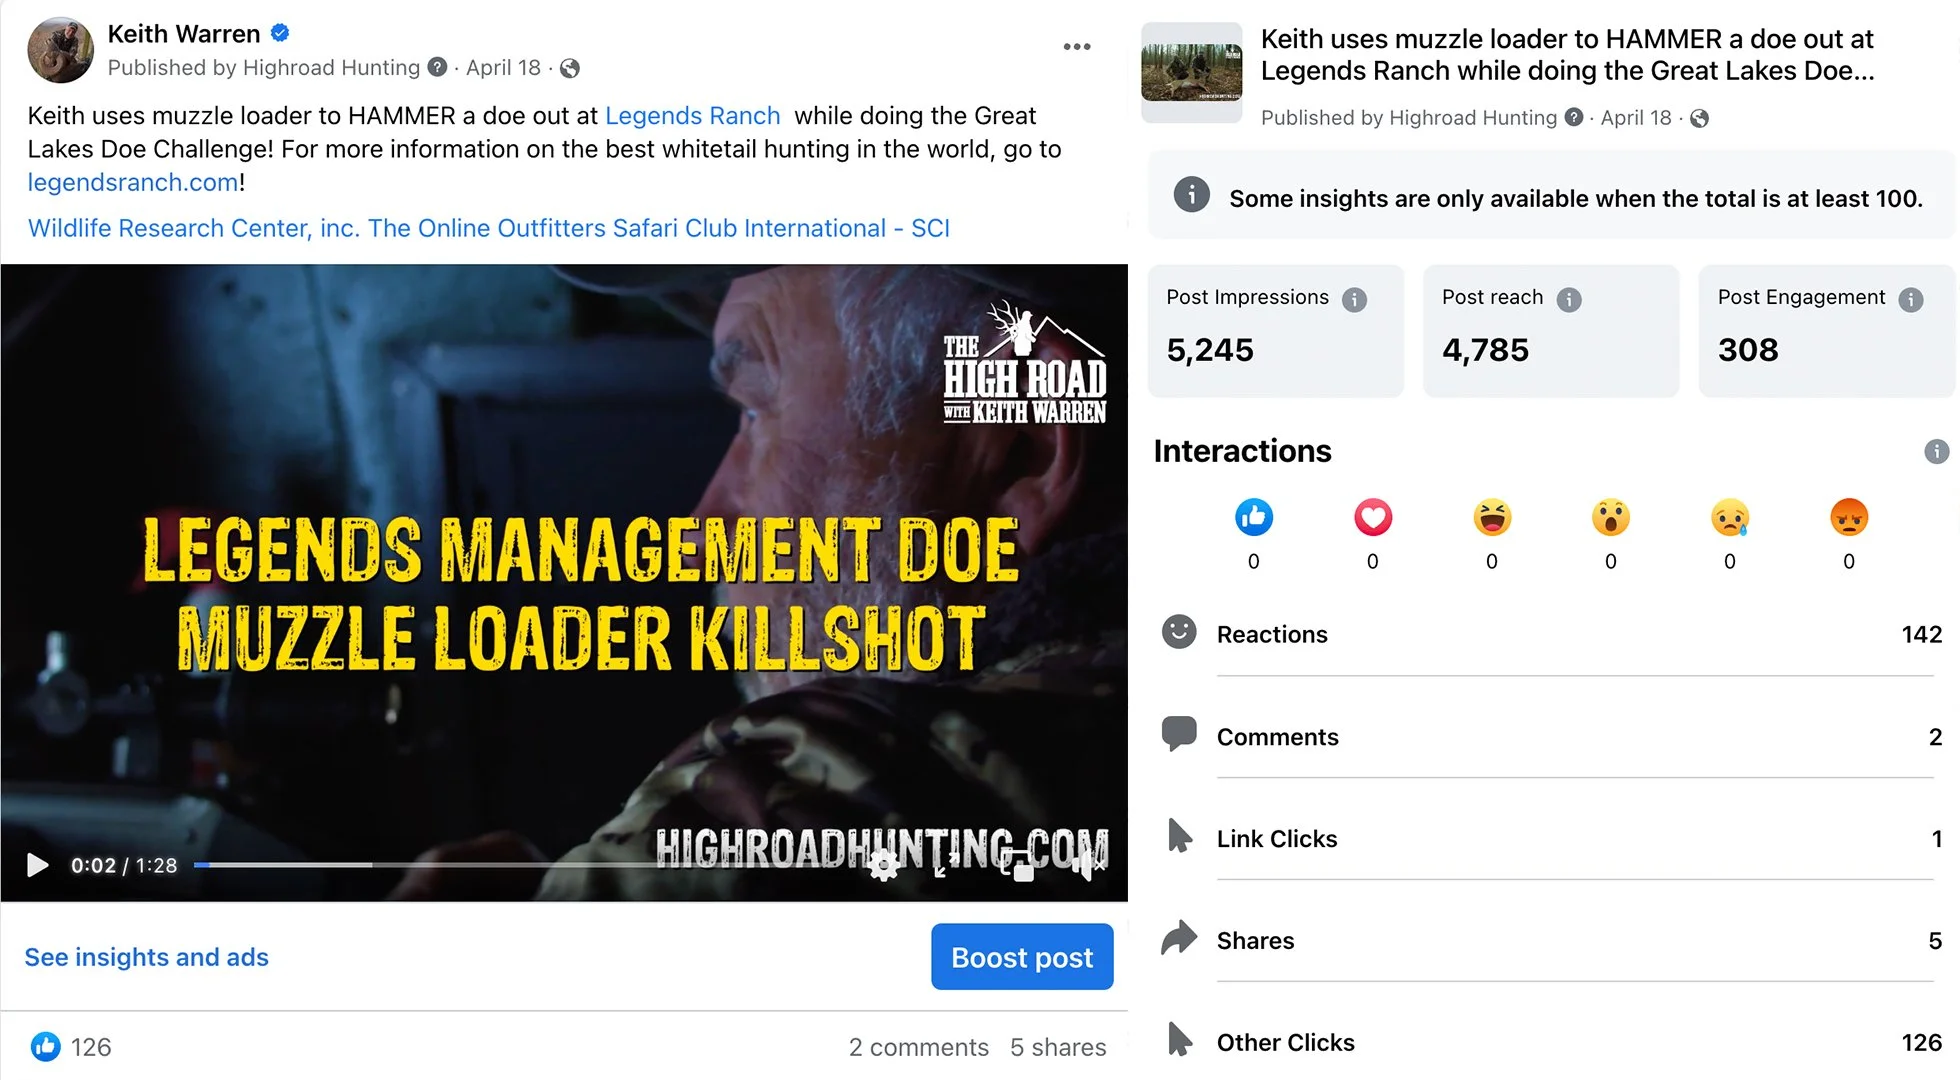The image size is (1960, 1080).
Task: Click the Post Engagement info icon
Action: pos(1910,299)
